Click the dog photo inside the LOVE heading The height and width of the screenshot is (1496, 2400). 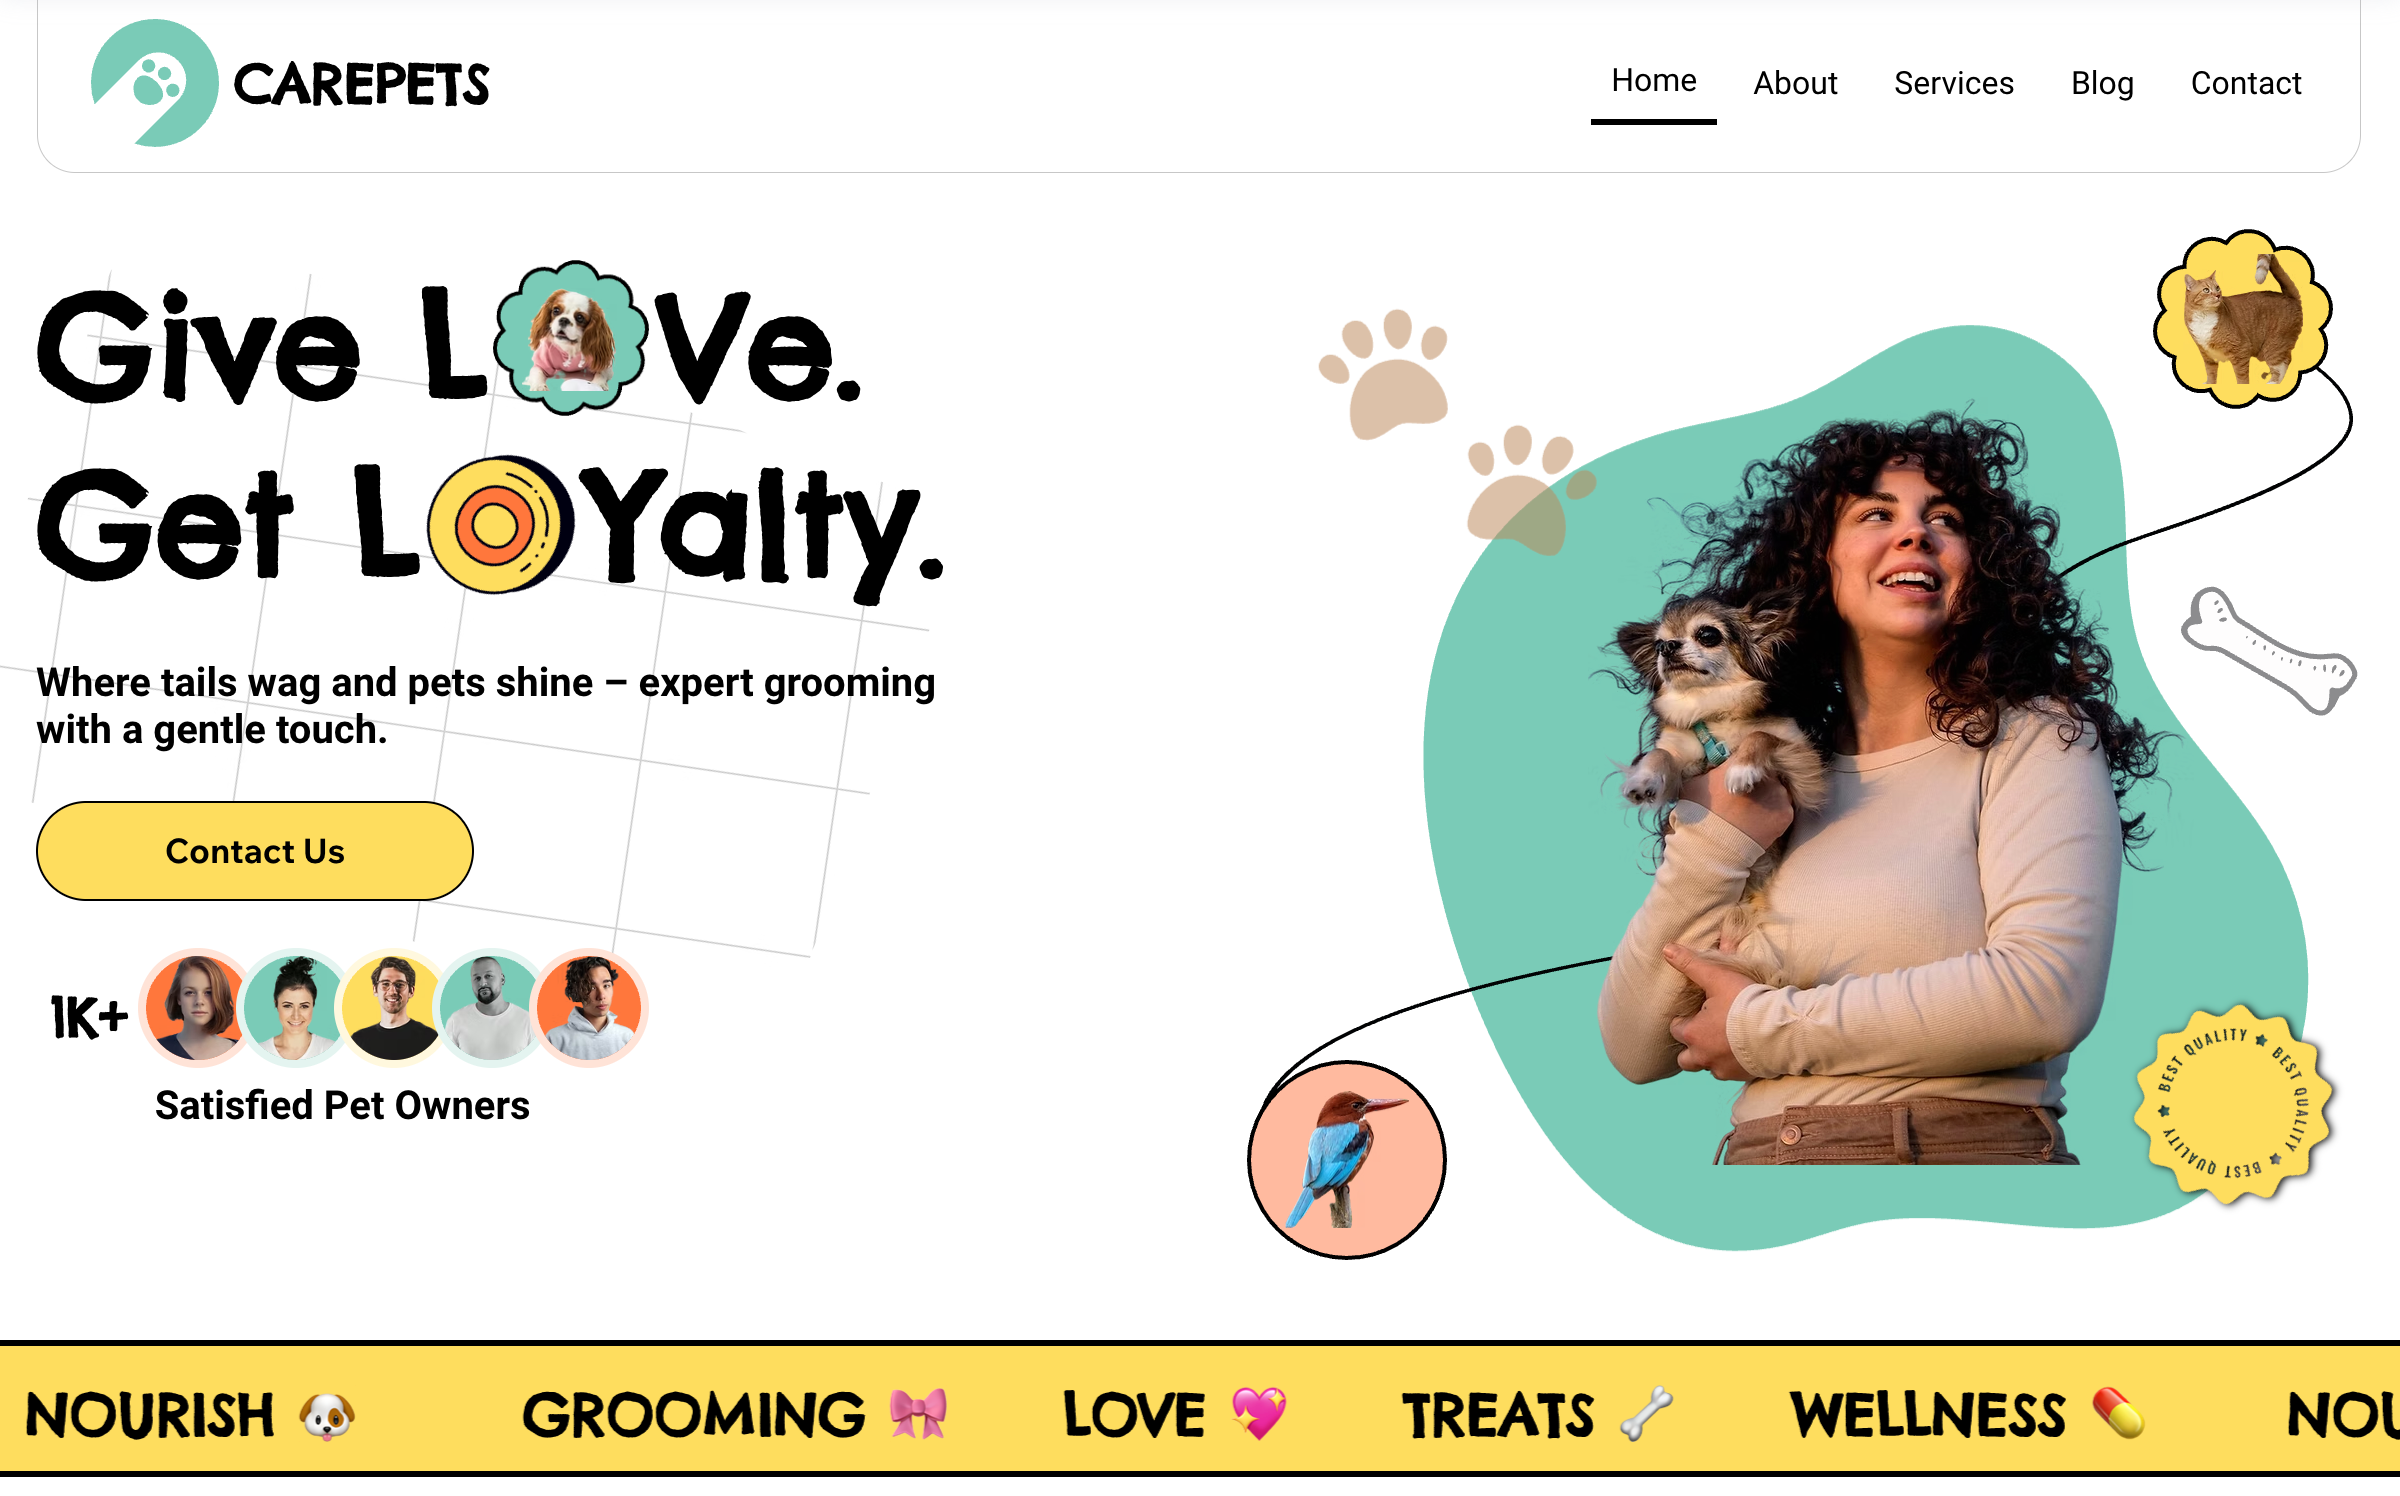click(571, 338)
